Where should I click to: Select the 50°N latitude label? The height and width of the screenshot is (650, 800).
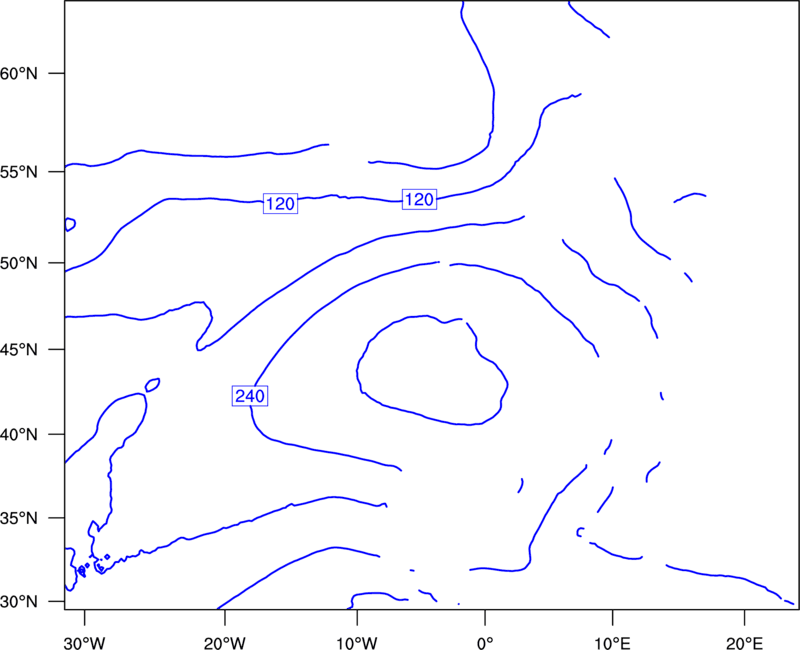tap(19, 263)
